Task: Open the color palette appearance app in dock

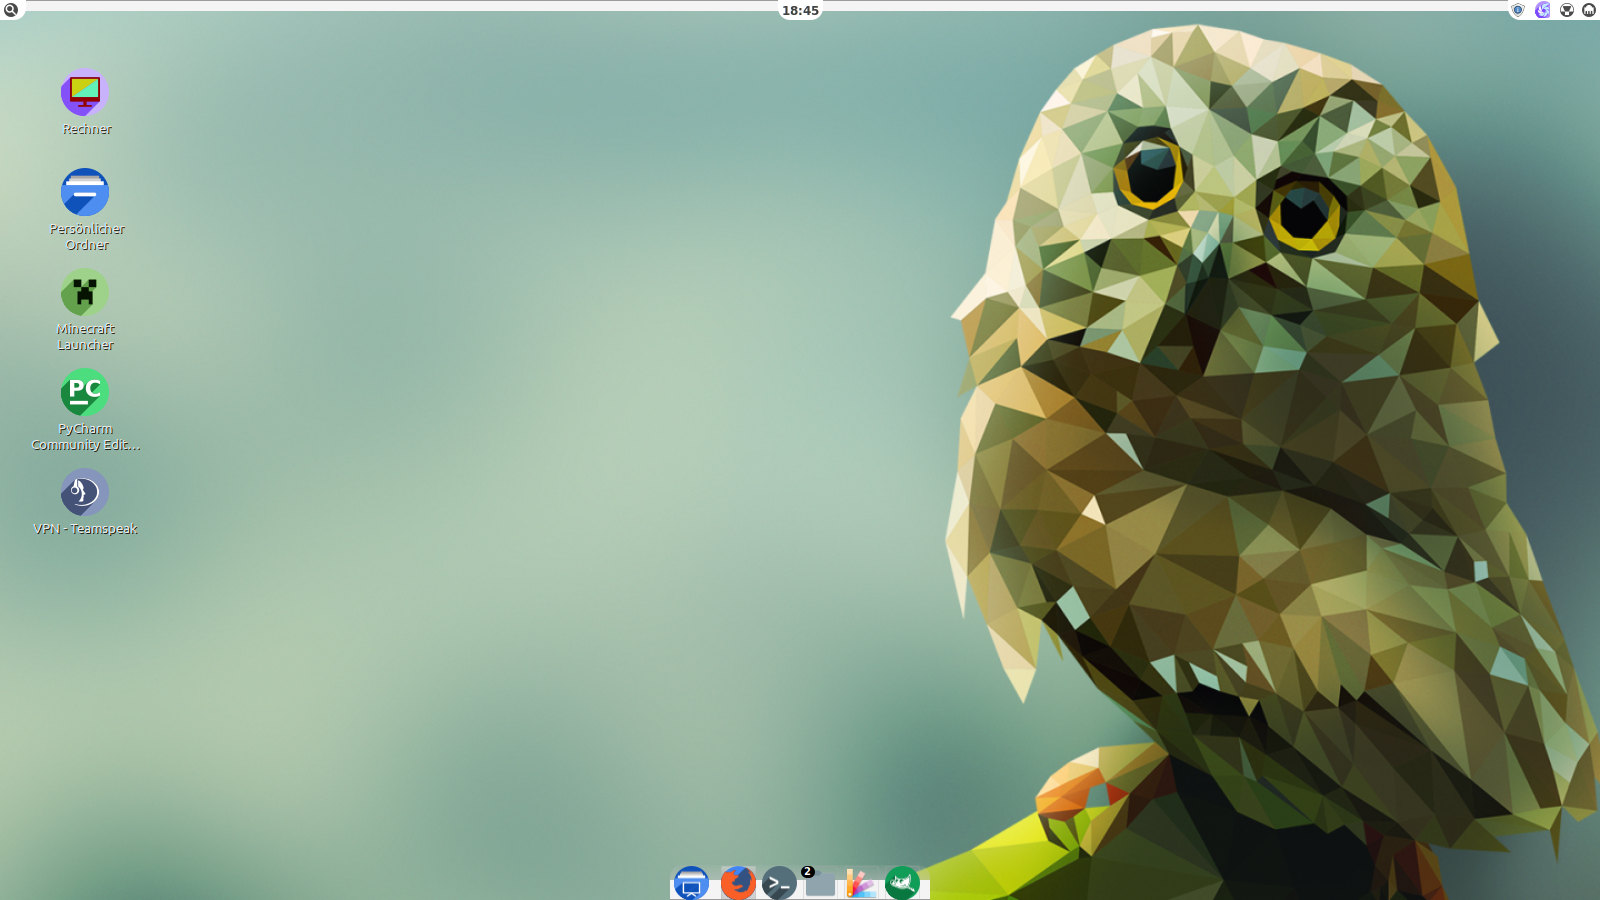Action: [x=861, y=883]
